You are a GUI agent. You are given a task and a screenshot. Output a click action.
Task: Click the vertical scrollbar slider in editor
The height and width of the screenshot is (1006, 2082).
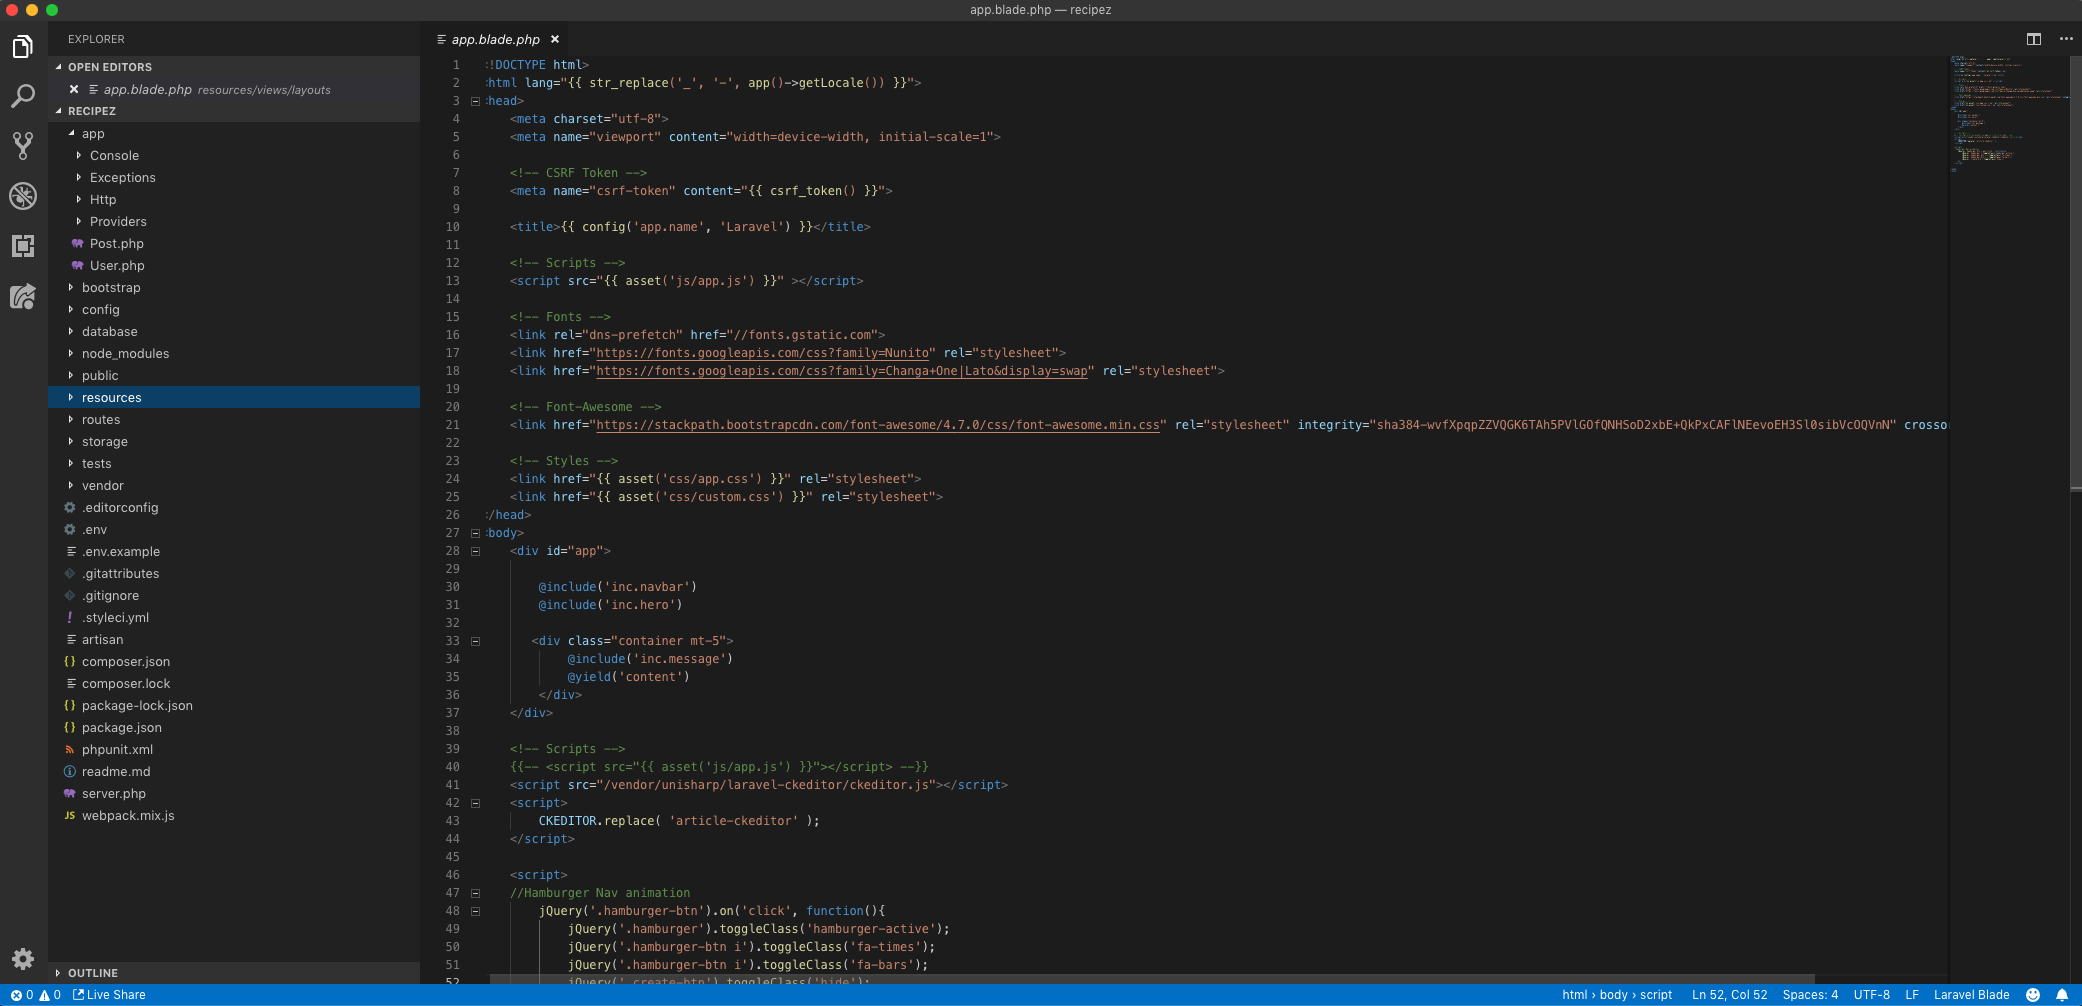pyautogui.click(x=2075, y=272)
